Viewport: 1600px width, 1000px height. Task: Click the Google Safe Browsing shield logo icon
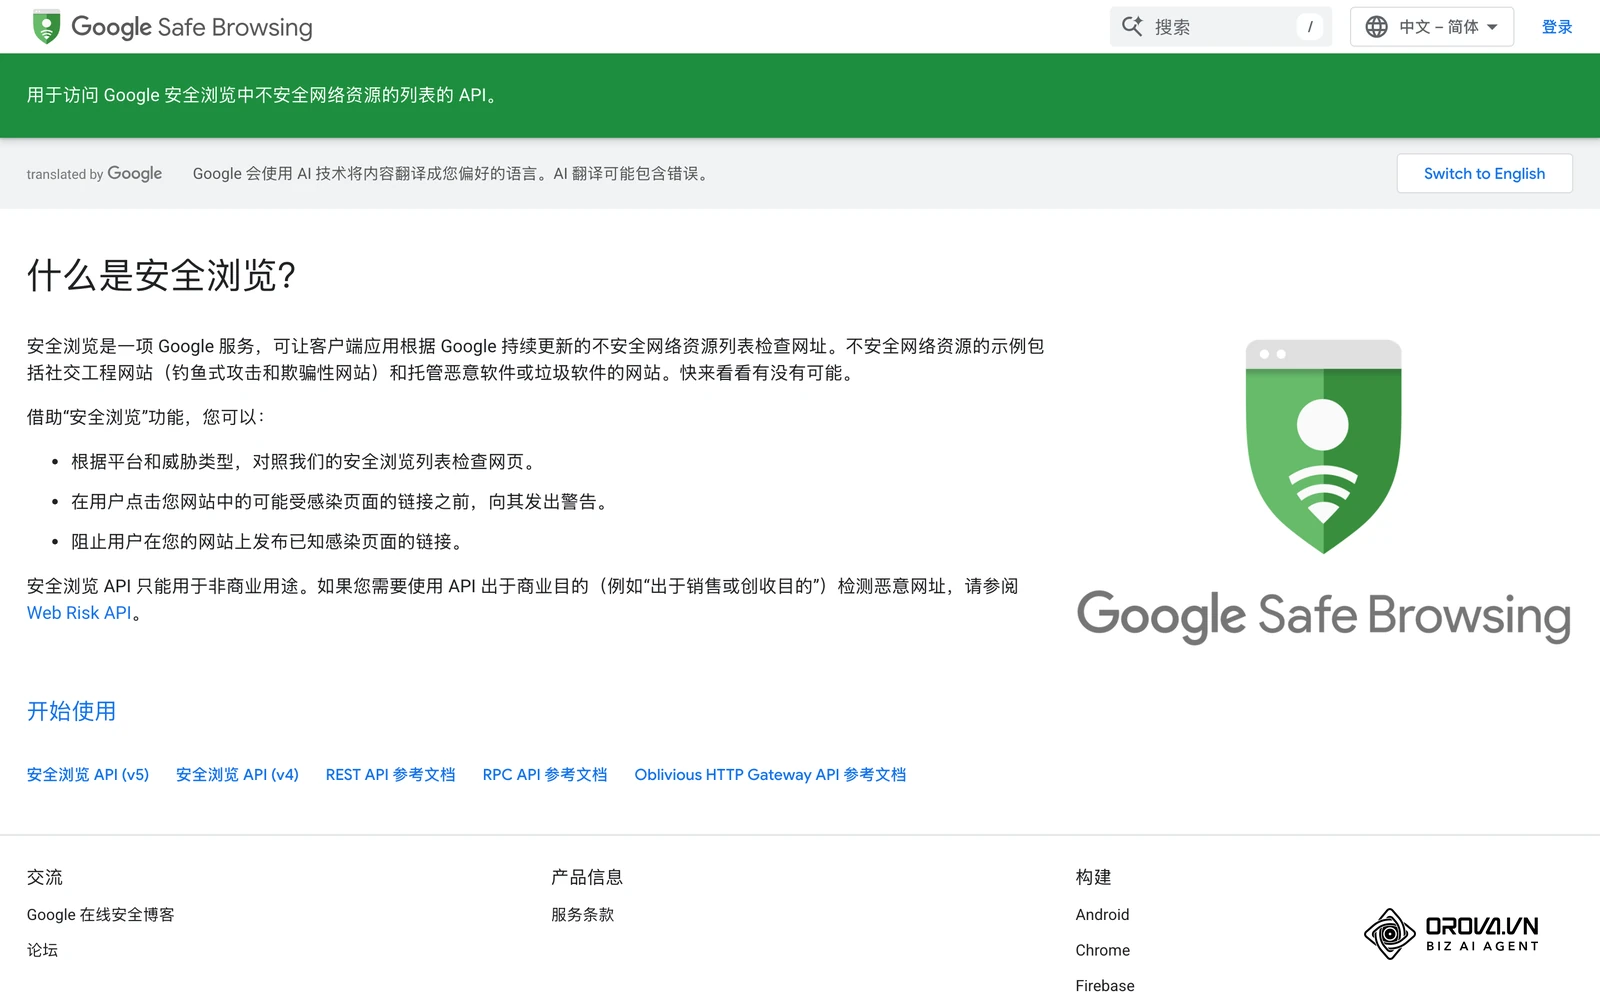point(46,27)
